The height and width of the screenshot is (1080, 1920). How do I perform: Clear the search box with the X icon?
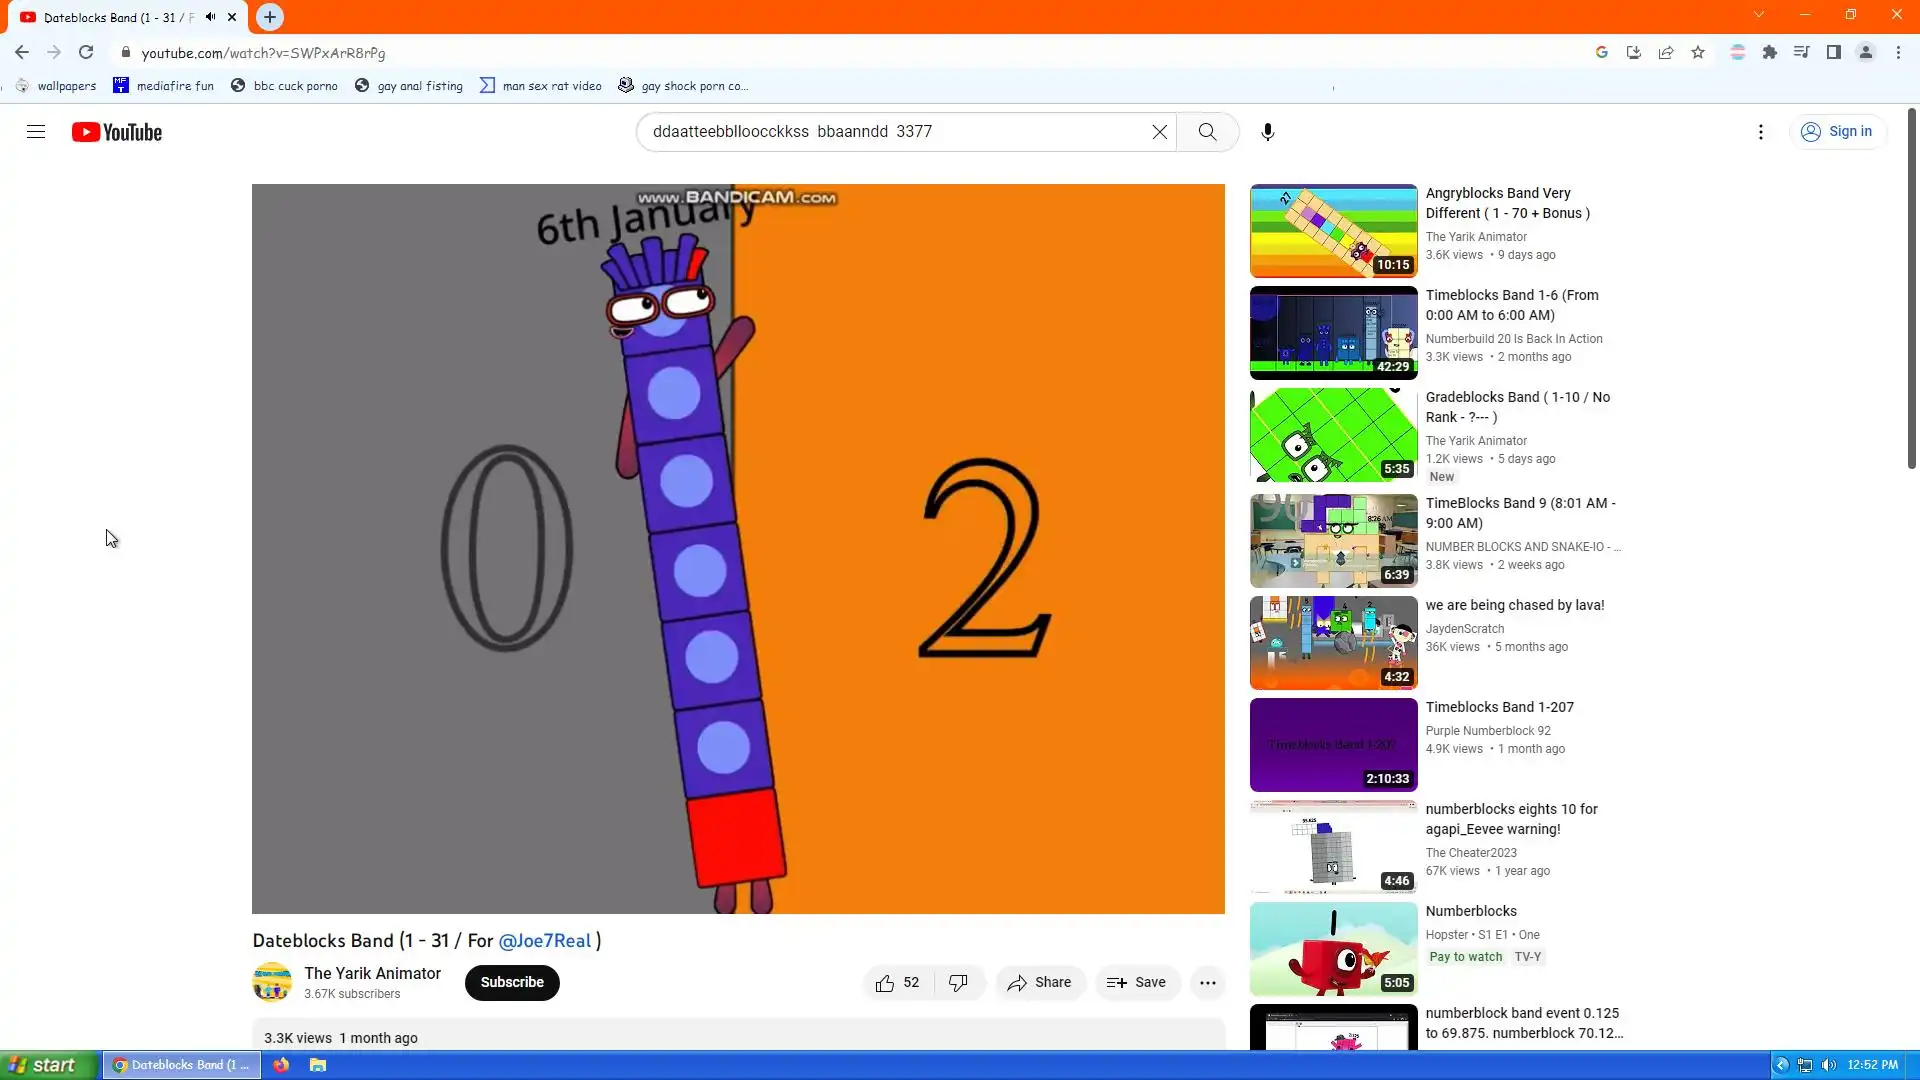coord(1159,132)
